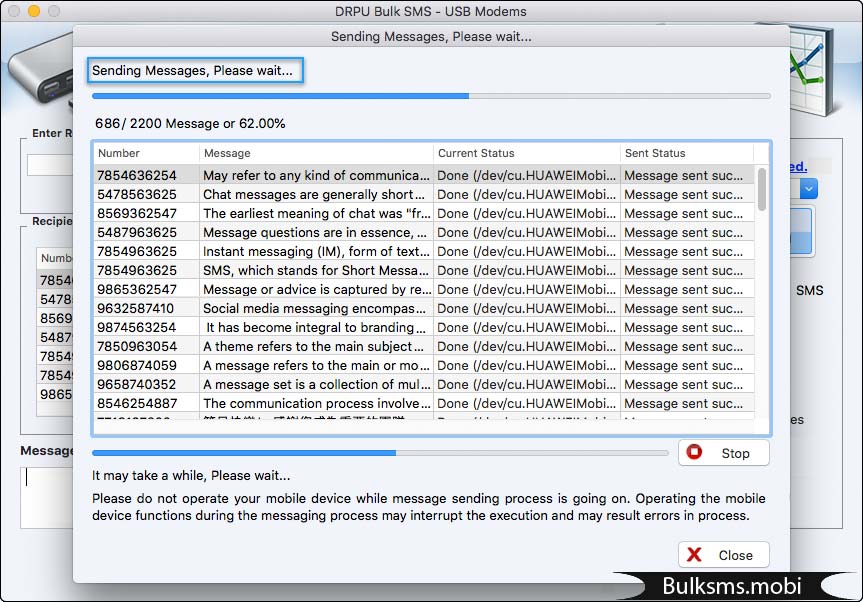This screenshot has width=863, height=602.
Task: Select row with number 9658740352
Action: point(424,384)
